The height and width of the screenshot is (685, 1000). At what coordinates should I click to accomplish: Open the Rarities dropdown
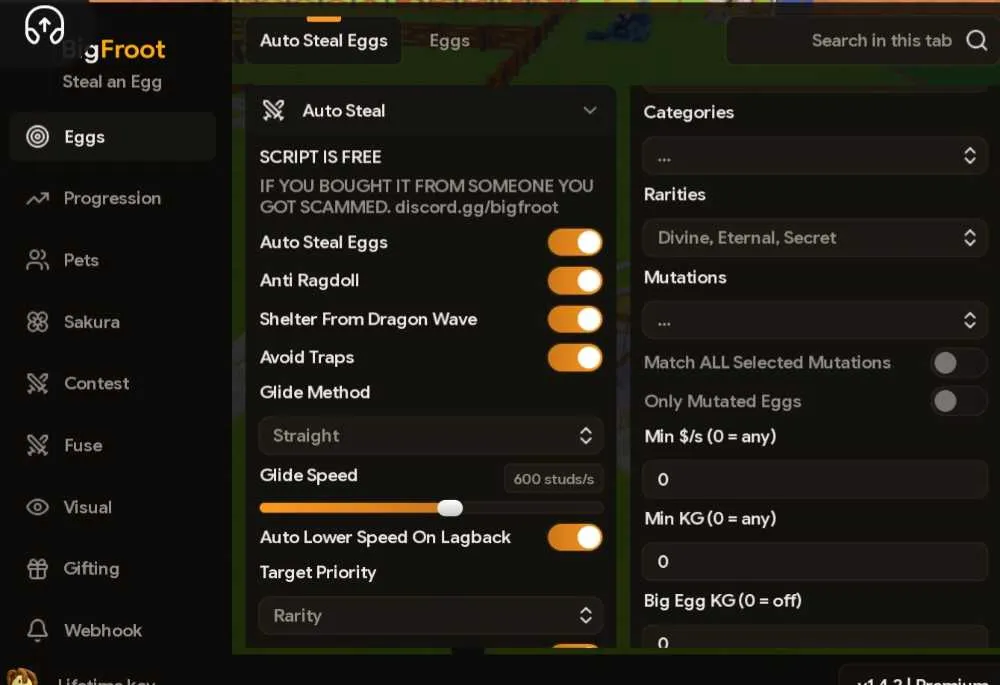click(x=815, y=238)
